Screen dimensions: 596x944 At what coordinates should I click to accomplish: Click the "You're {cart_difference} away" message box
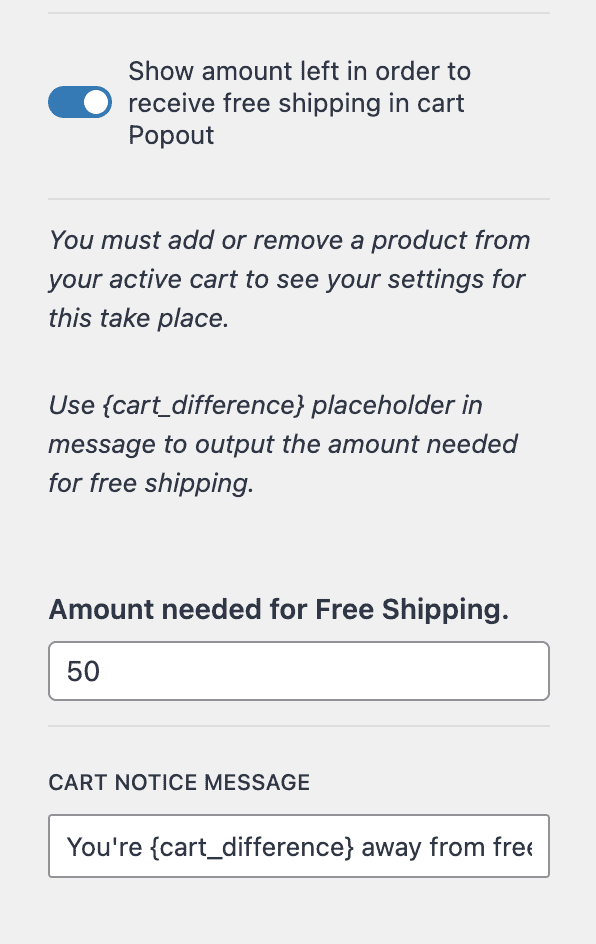tap(298, 846)
